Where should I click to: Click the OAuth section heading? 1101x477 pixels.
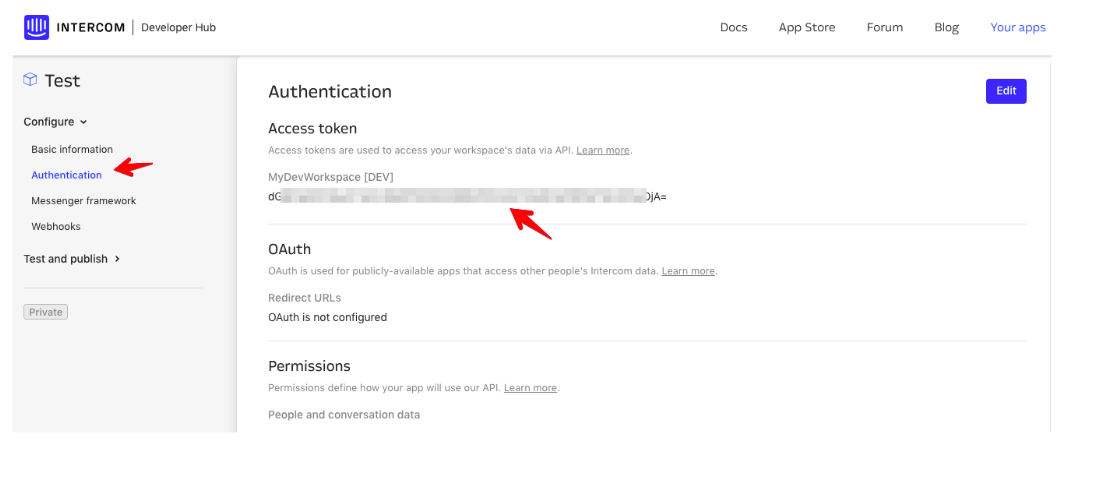click(289, 249)
